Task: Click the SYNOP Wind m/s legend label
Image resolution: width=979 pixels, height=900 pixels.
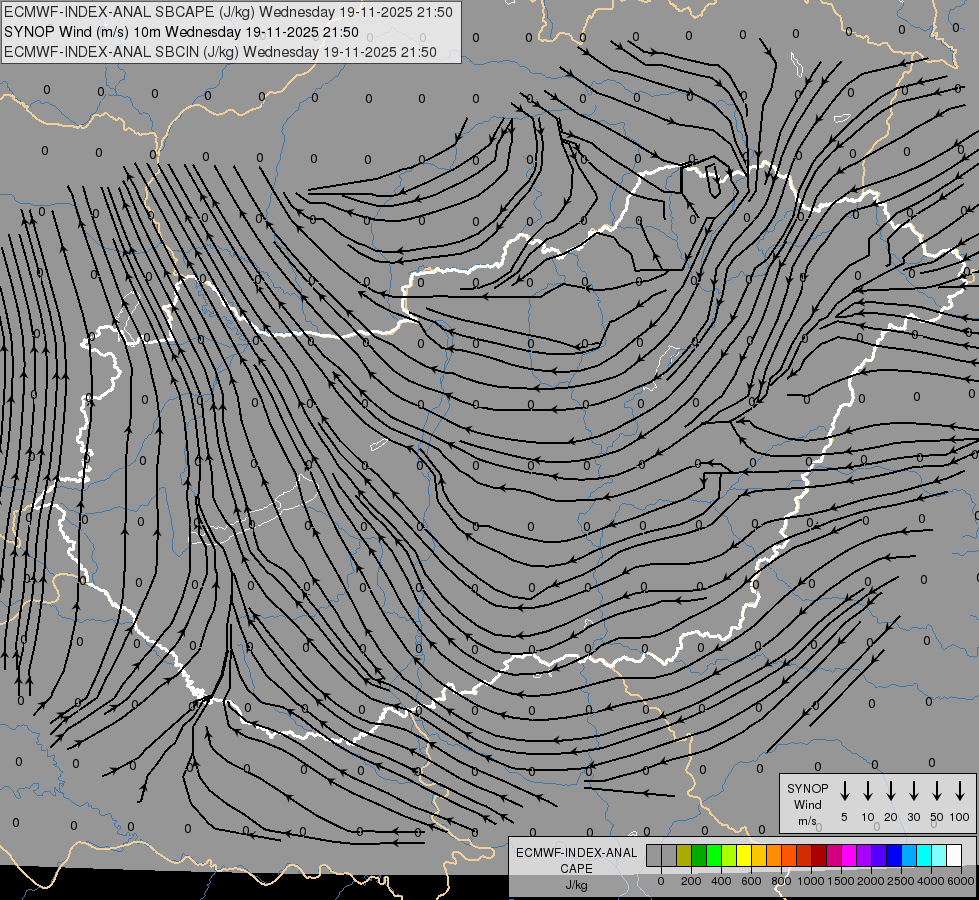Action: [807, 804]
